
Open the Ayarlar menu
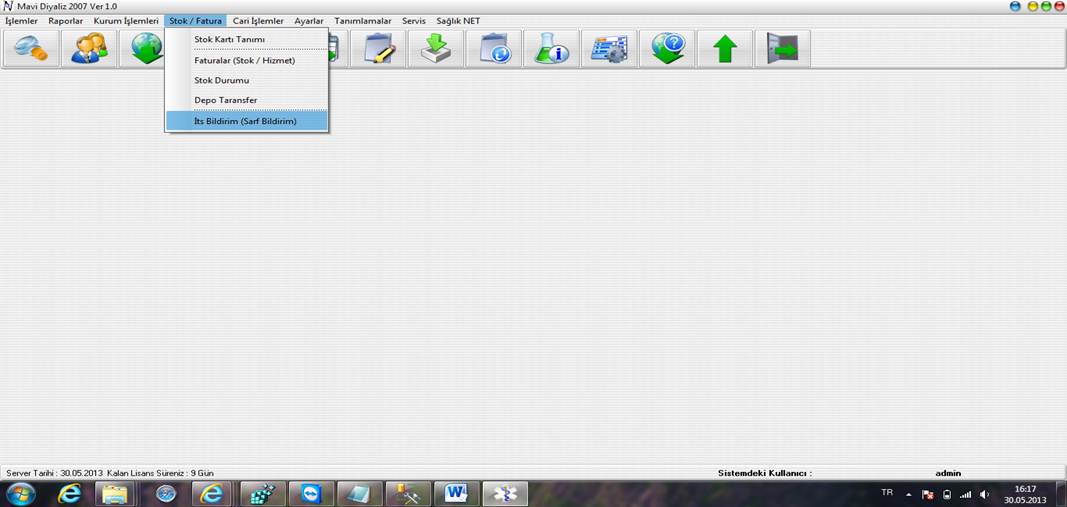(x=309, y=21)
